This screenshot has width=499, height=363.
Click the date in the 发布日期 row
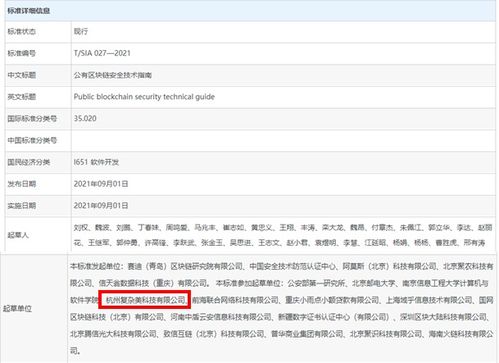click(x=101, y=184)
